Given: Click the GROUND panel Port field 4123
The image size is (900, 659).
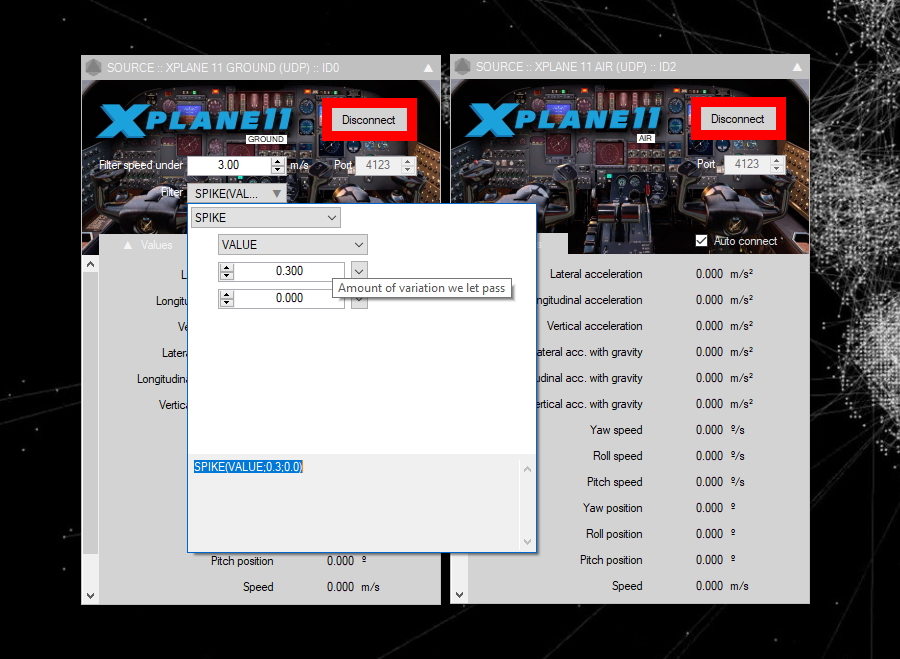Looking at the screenshot, I should click(378, 165).
